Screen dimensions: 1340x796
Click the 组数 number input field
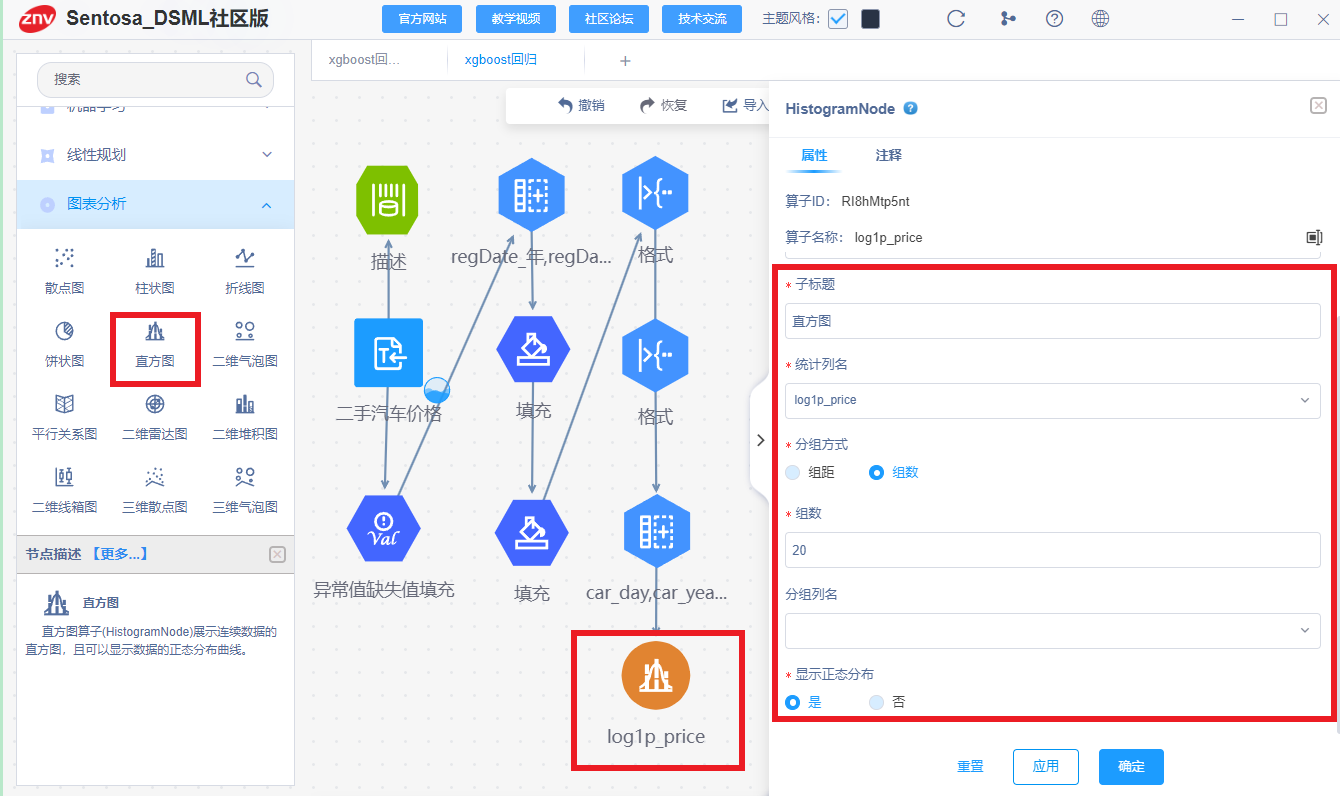(x=1052, y=550)
